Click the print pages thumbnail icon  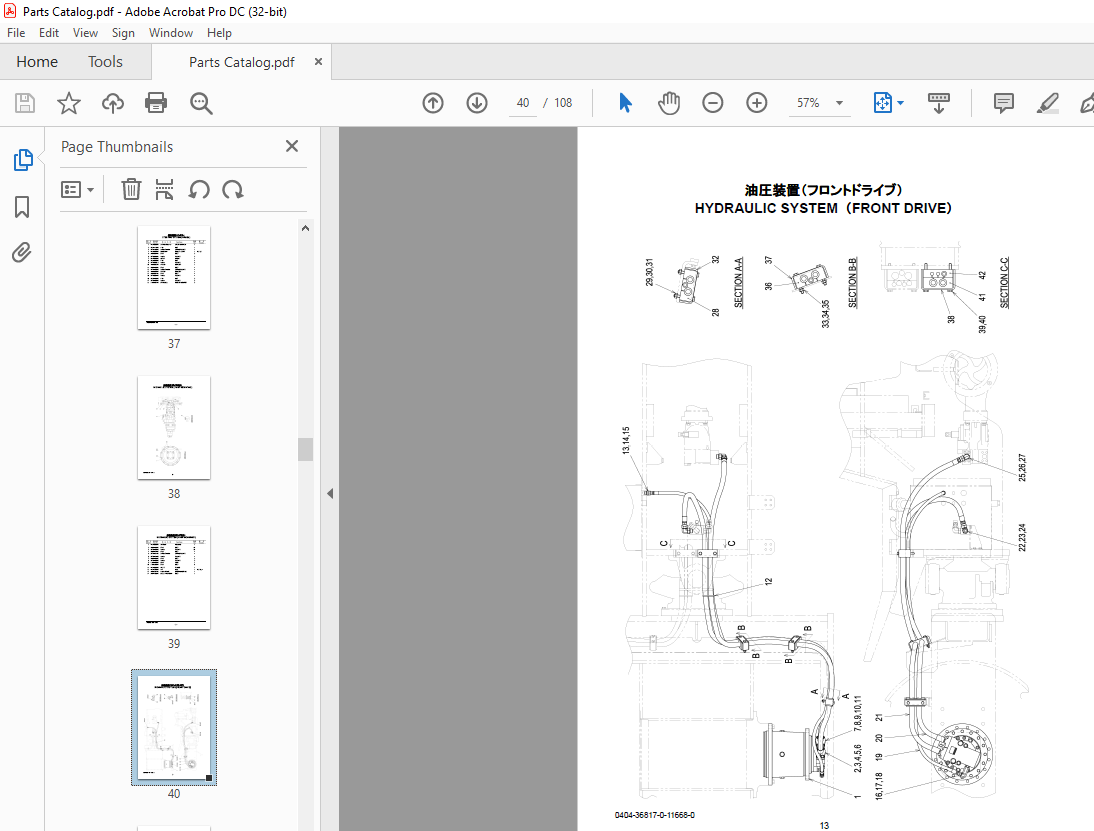coord(164,189)
